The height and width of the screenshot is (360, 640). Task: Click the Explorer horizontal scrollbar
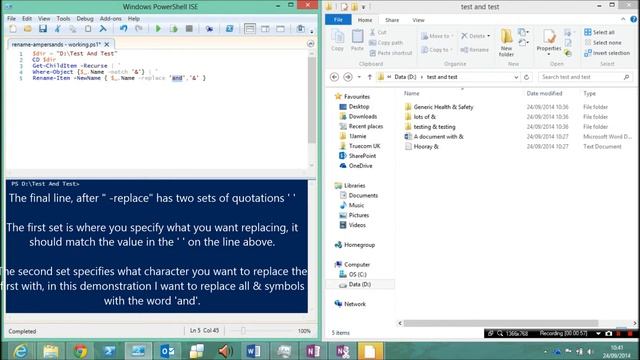(501, 323)
